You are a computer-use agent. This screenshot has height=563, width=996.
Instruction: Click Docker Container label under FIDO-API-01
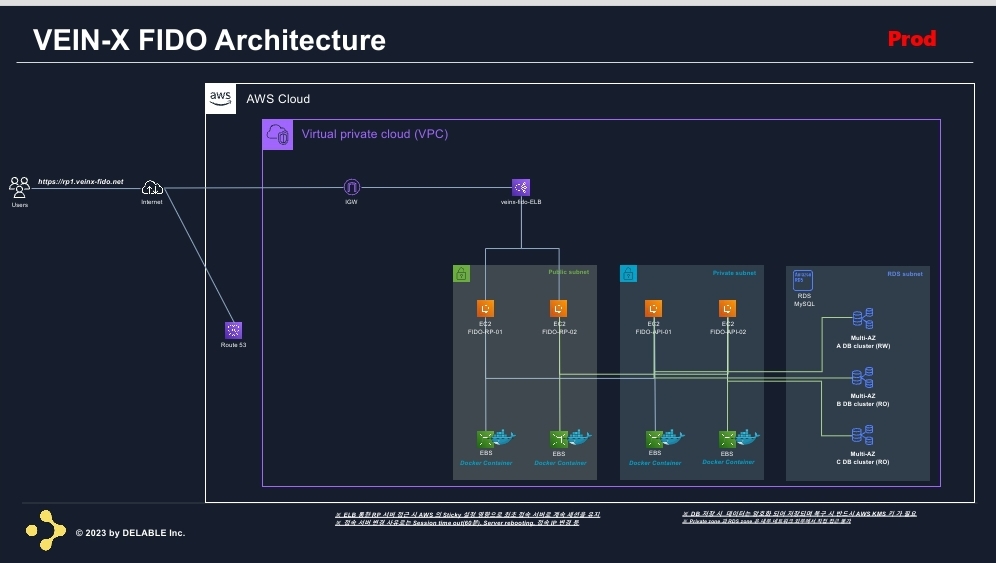[655, 463]
